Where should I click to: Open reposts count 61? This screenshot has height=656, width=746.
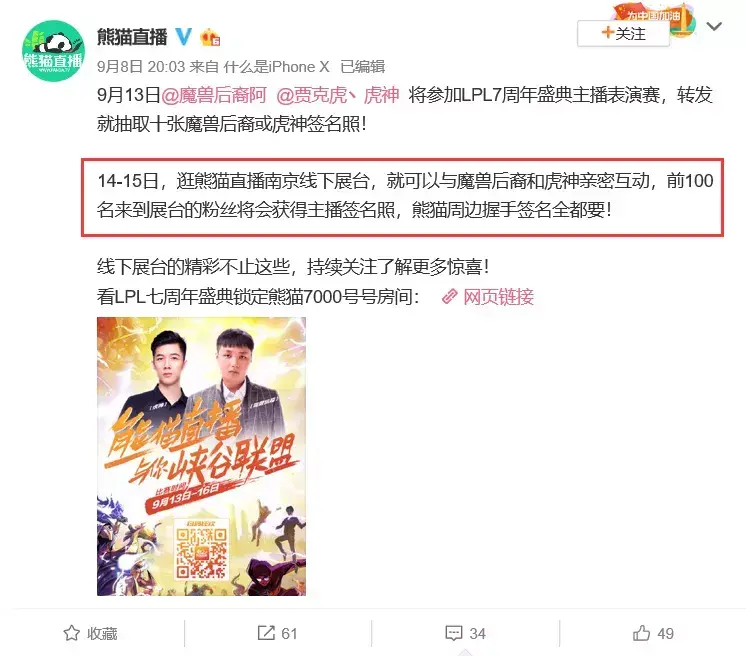(x=289, y=634)
